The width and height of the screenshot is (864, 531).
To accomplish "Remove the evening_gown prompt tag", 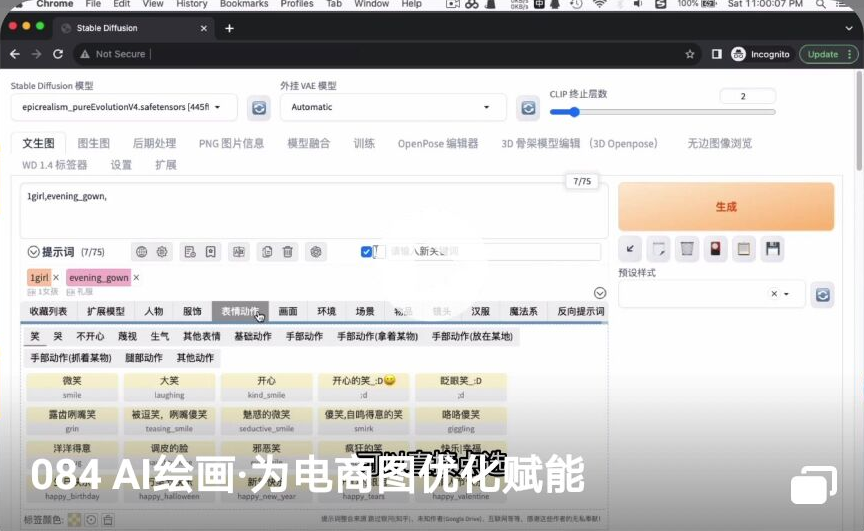I will 137,277.
